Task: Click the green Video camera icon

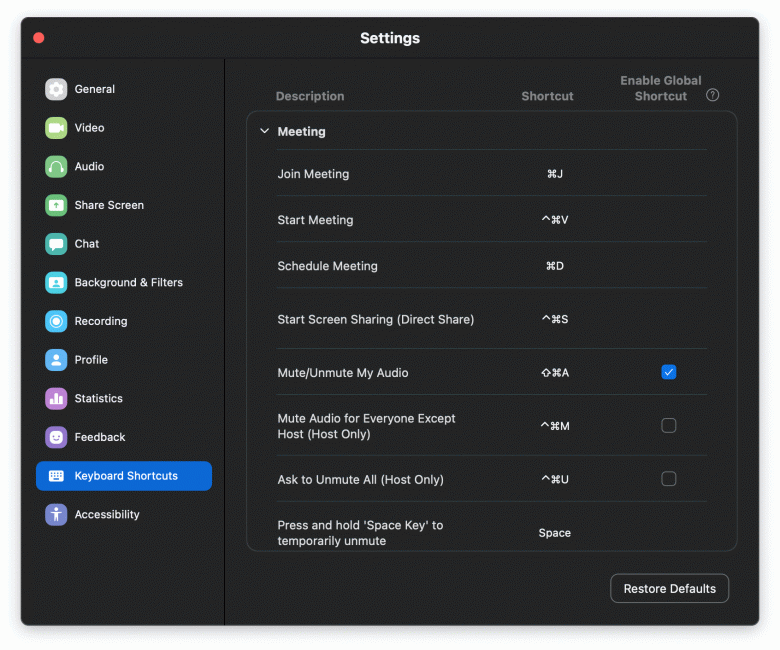Action: point(56,128)
